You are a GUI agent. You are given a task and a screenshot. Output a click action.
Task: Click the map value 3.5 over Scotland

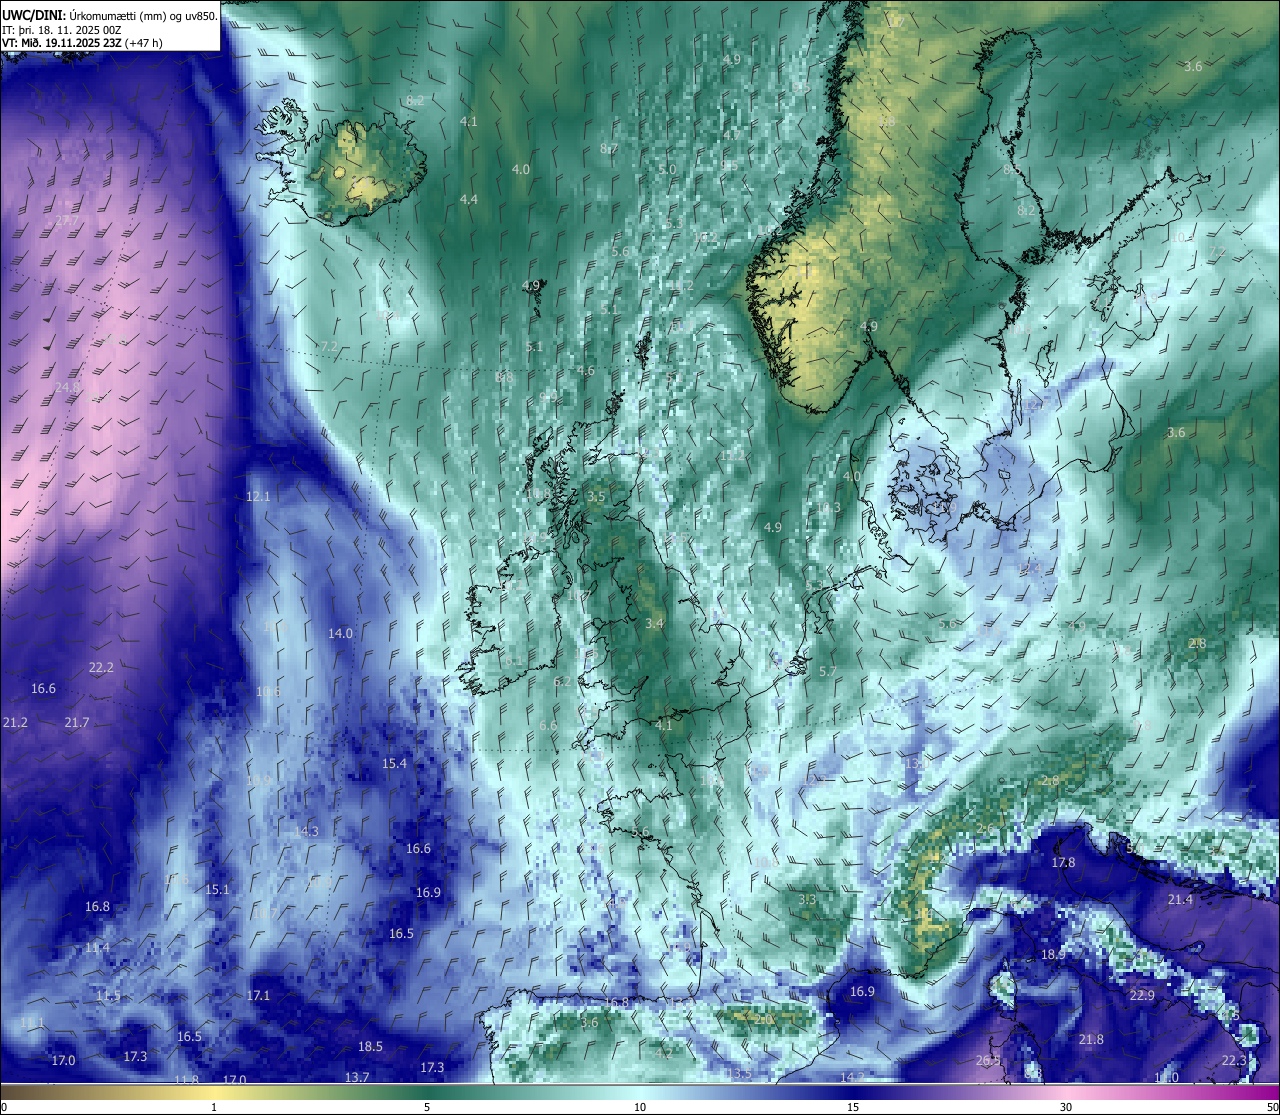pyautogui.click(x=596, y=496)
